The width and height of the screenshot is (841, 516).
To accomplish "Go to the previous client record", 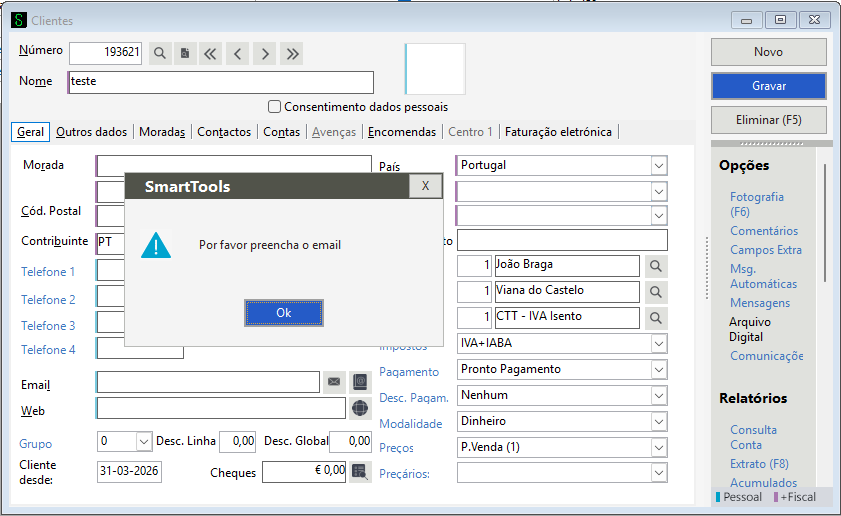I will pos(237,54).
